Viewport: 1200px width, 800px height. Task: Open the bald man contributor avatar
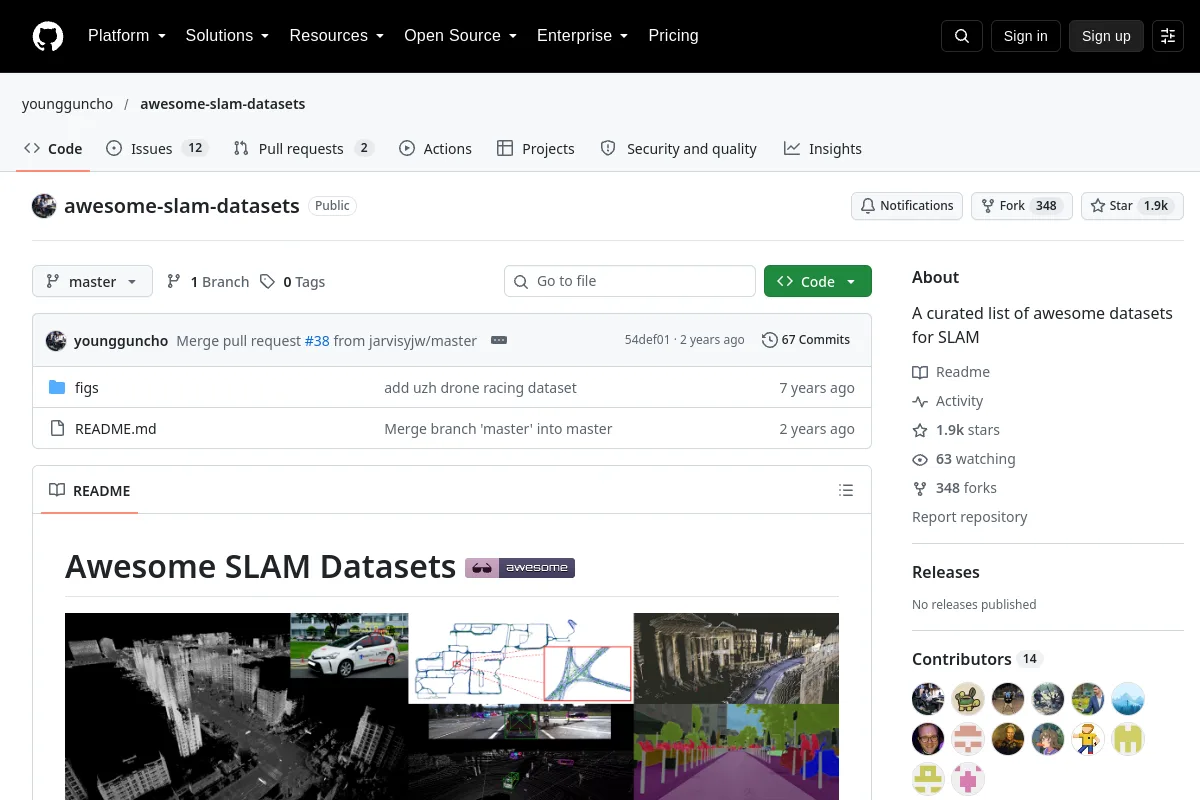[x=928, y=738]
